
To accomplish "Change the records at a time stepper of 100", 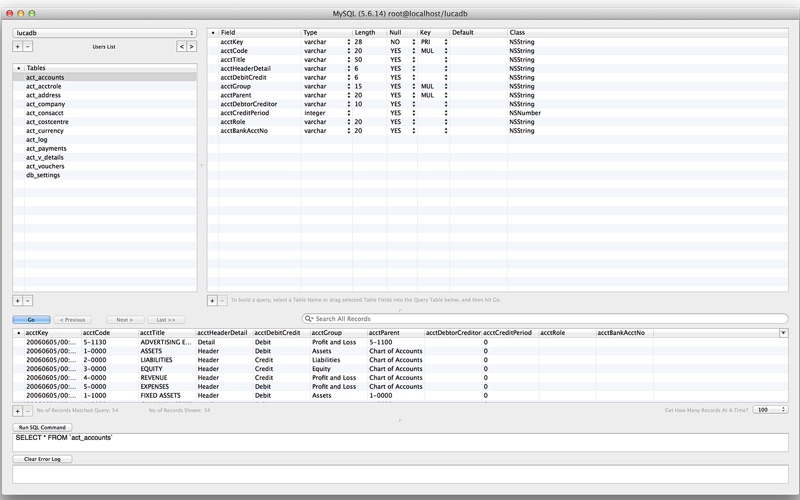I will point(770,410).
